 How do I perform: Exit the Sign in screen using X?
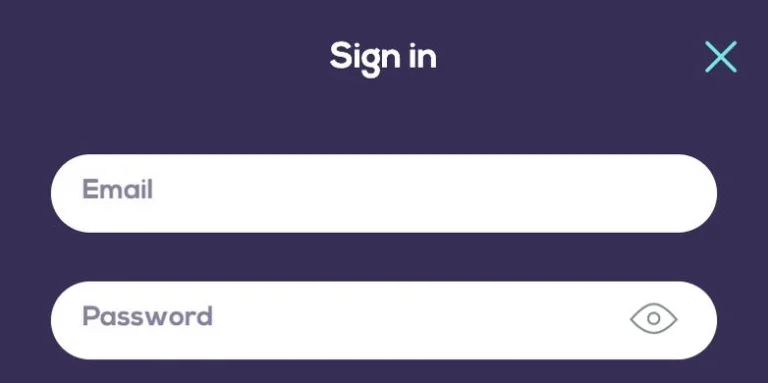pyautogui.click(x=720, y=57)
